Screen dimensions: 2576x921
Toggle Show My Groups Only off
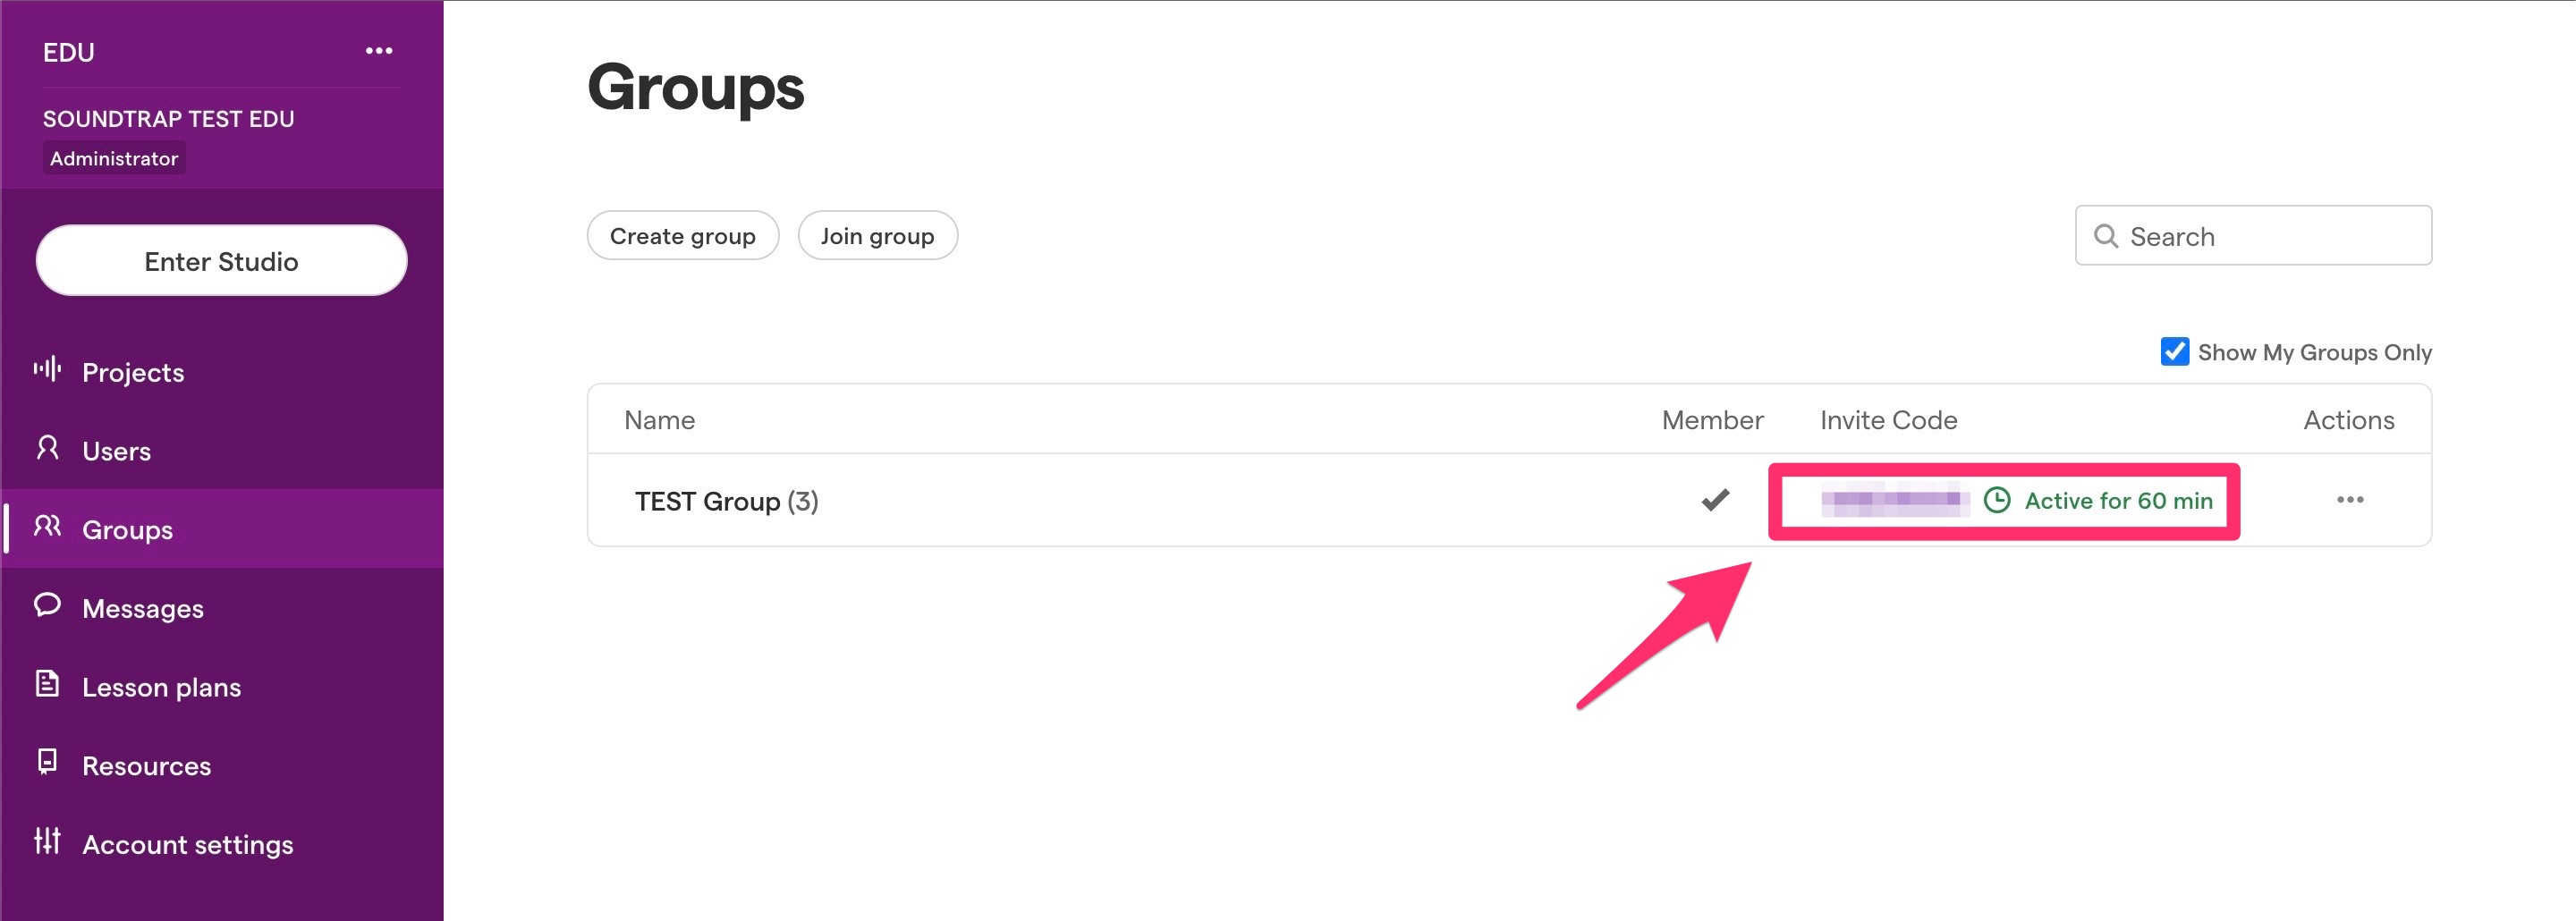click(x=2175, y=352)
